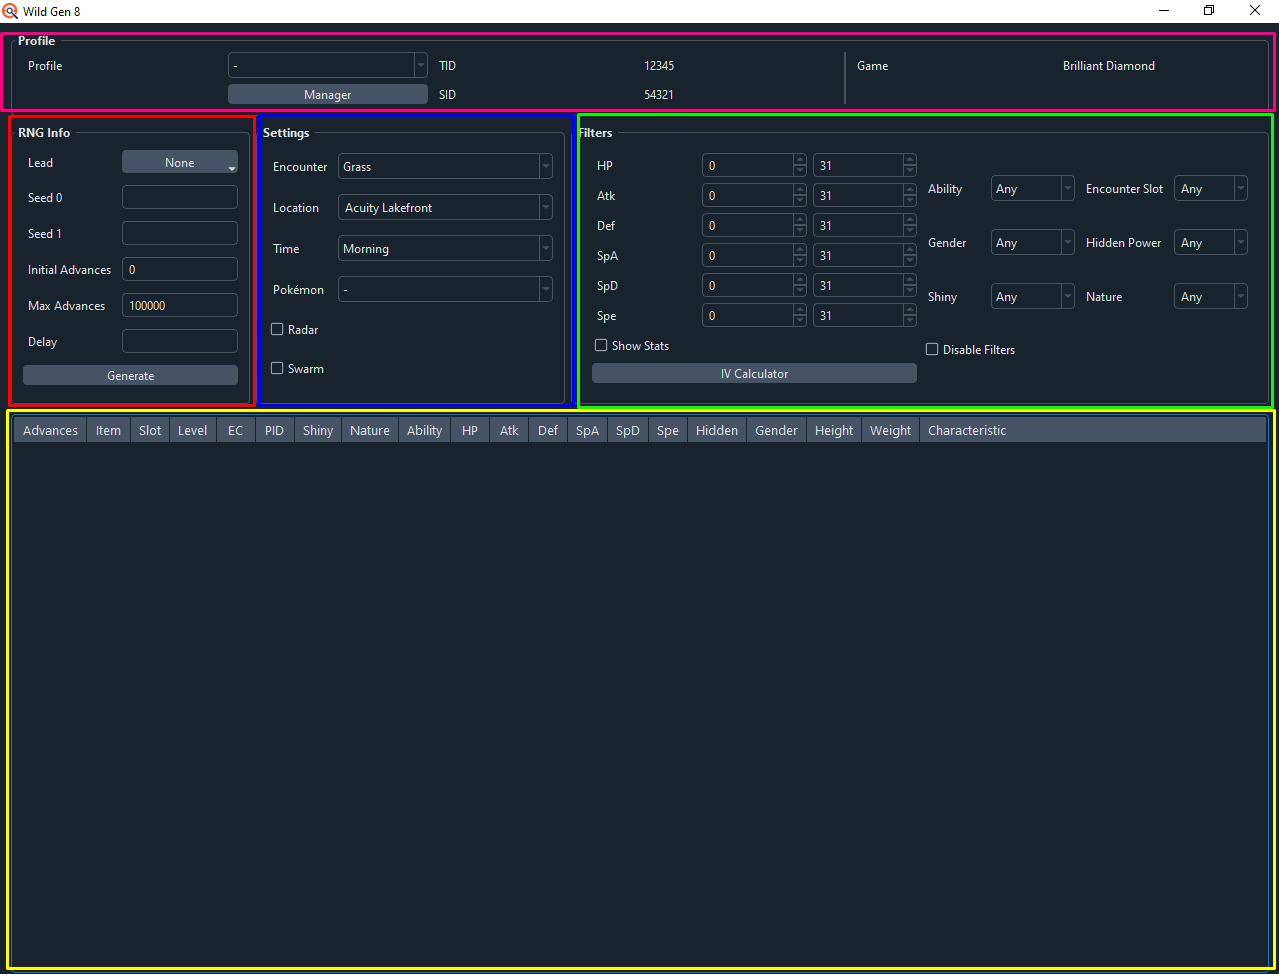The width and height of the screenshot is (1279, 974).
Task: Click the HP maximum IV field
Action: tap(865, 166)
